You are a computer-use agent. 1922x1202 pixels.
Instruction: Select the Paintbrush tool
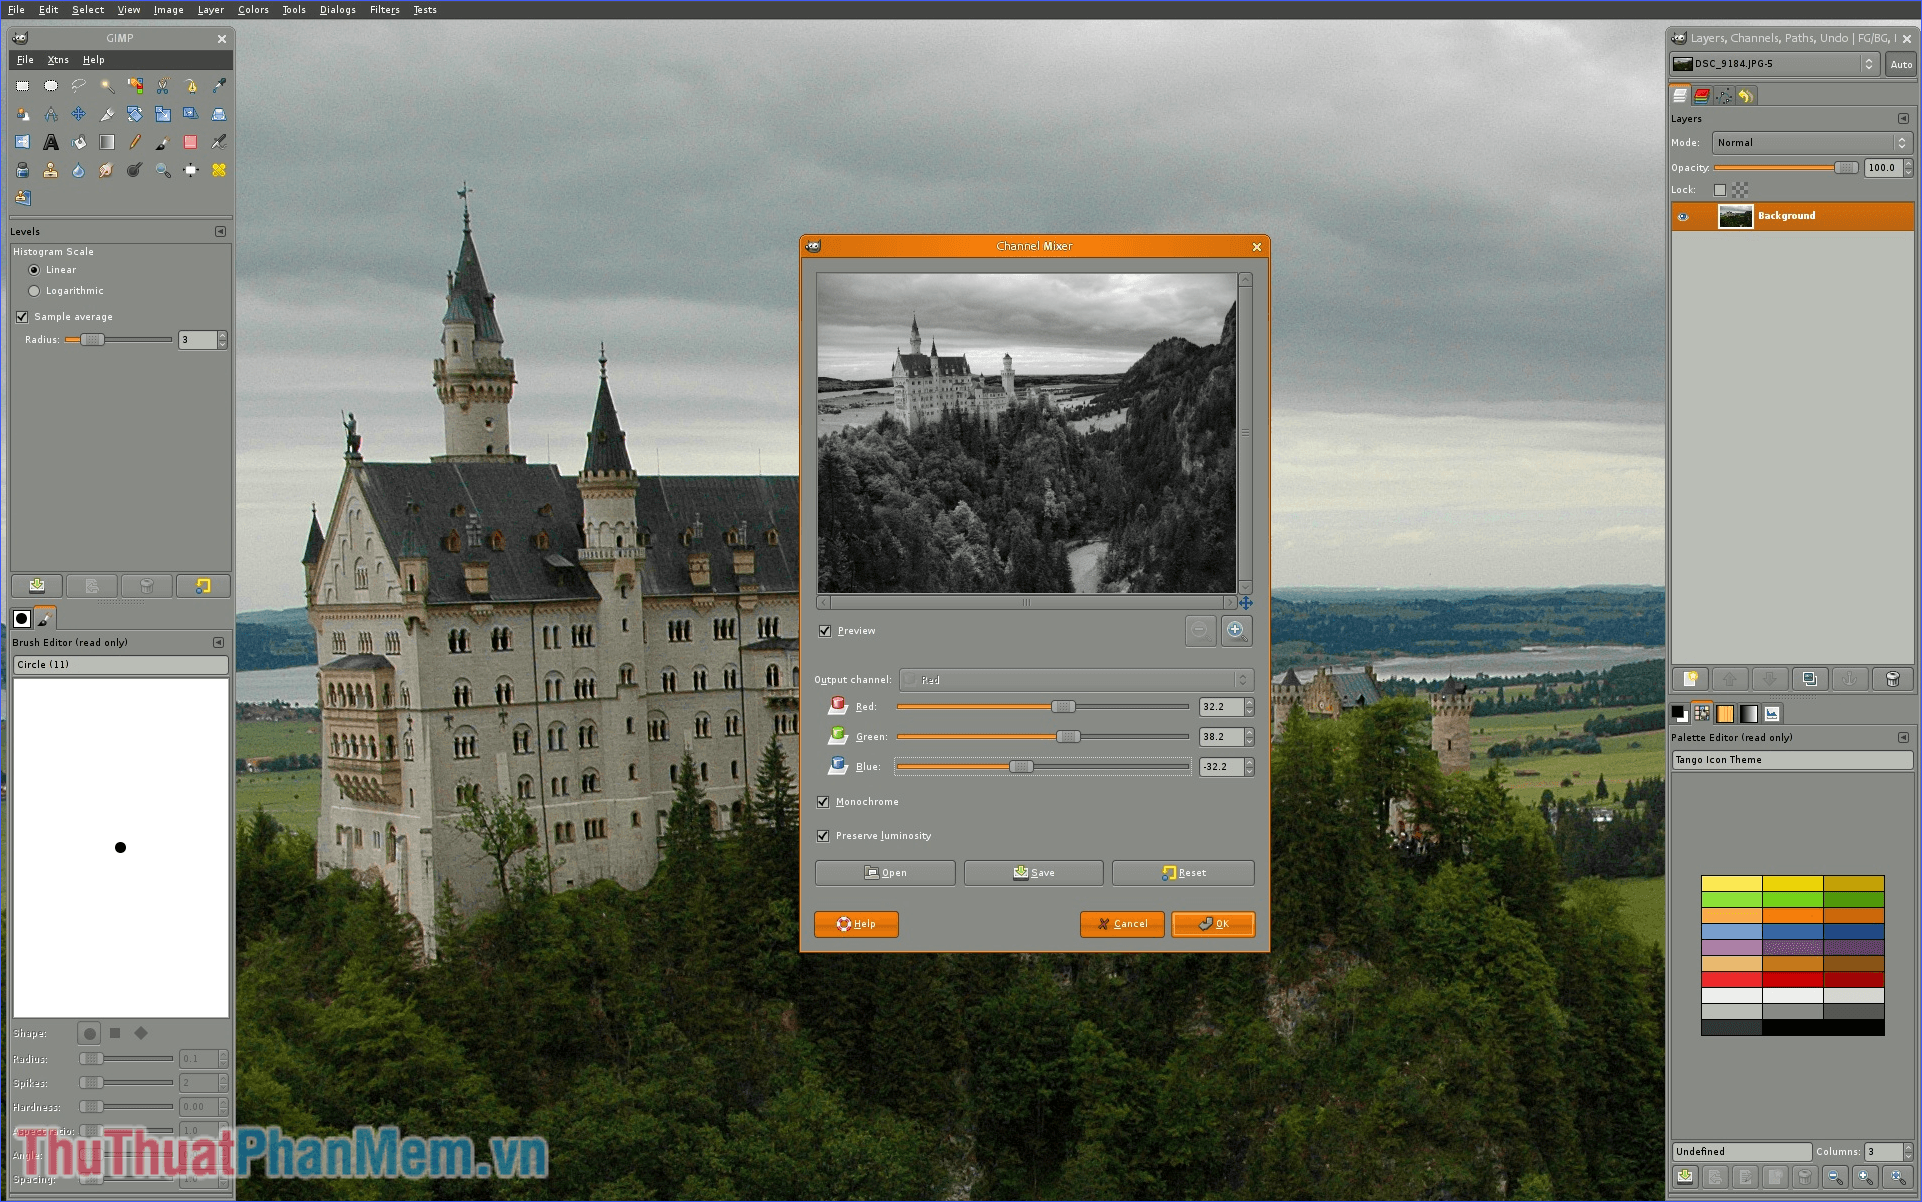(162, 144)
